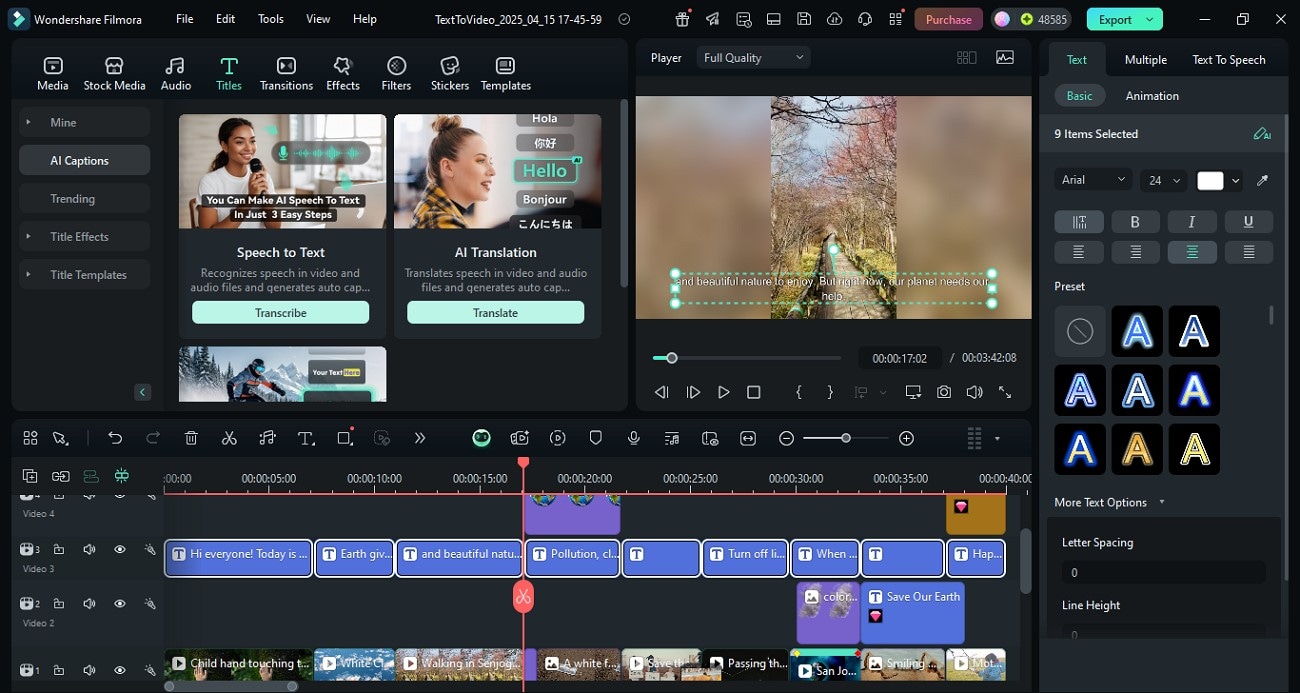Open the Stock Media tab
Screen dimensions: 1300x693
[114, 74]
